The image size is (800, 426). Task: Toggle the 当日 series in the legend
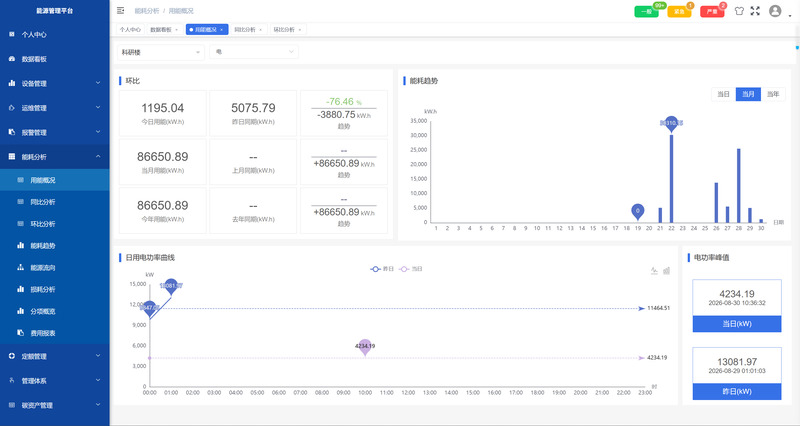pyautogui.click(x=411, y=269)
